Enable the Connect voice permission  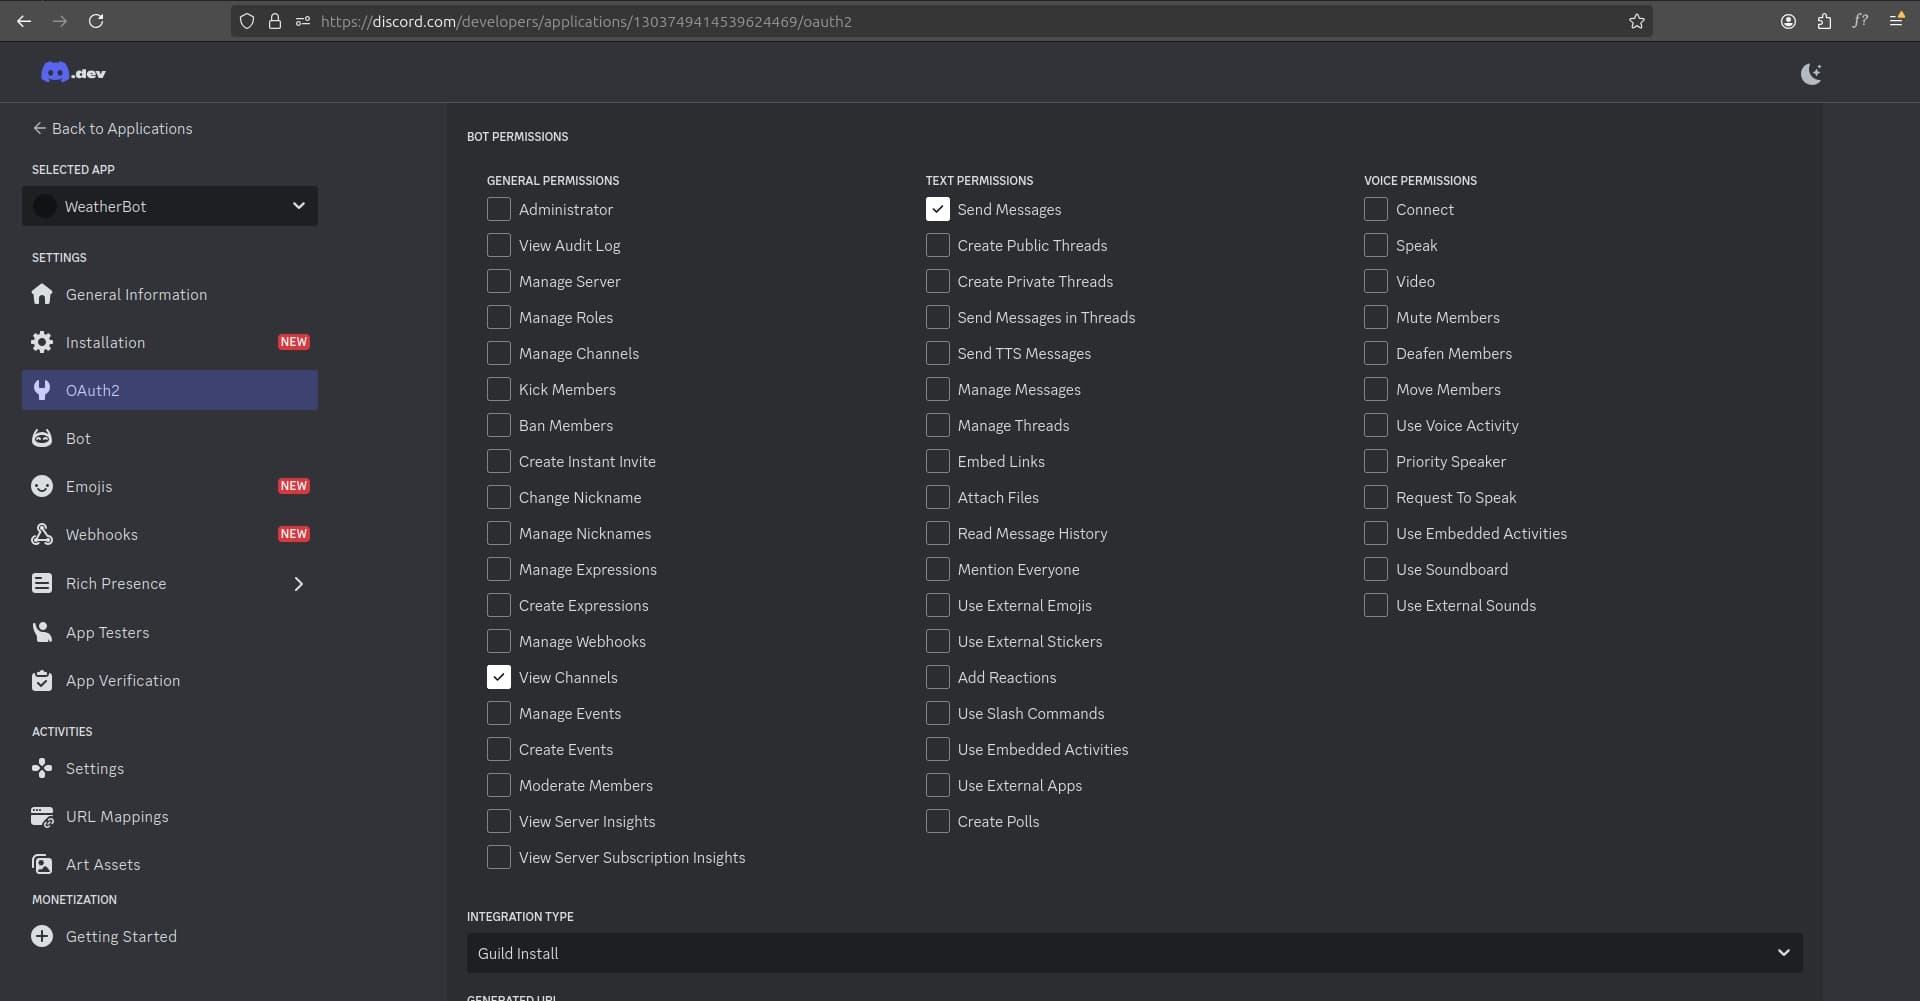(x=1375, y=209)
